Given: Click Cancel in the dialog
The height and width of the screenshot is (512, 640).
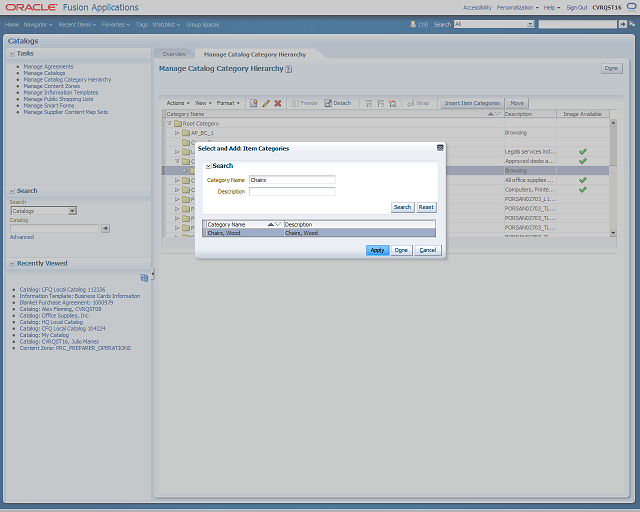Looking at the screenshot, I should pyautogui.click(x=428, y=250).
